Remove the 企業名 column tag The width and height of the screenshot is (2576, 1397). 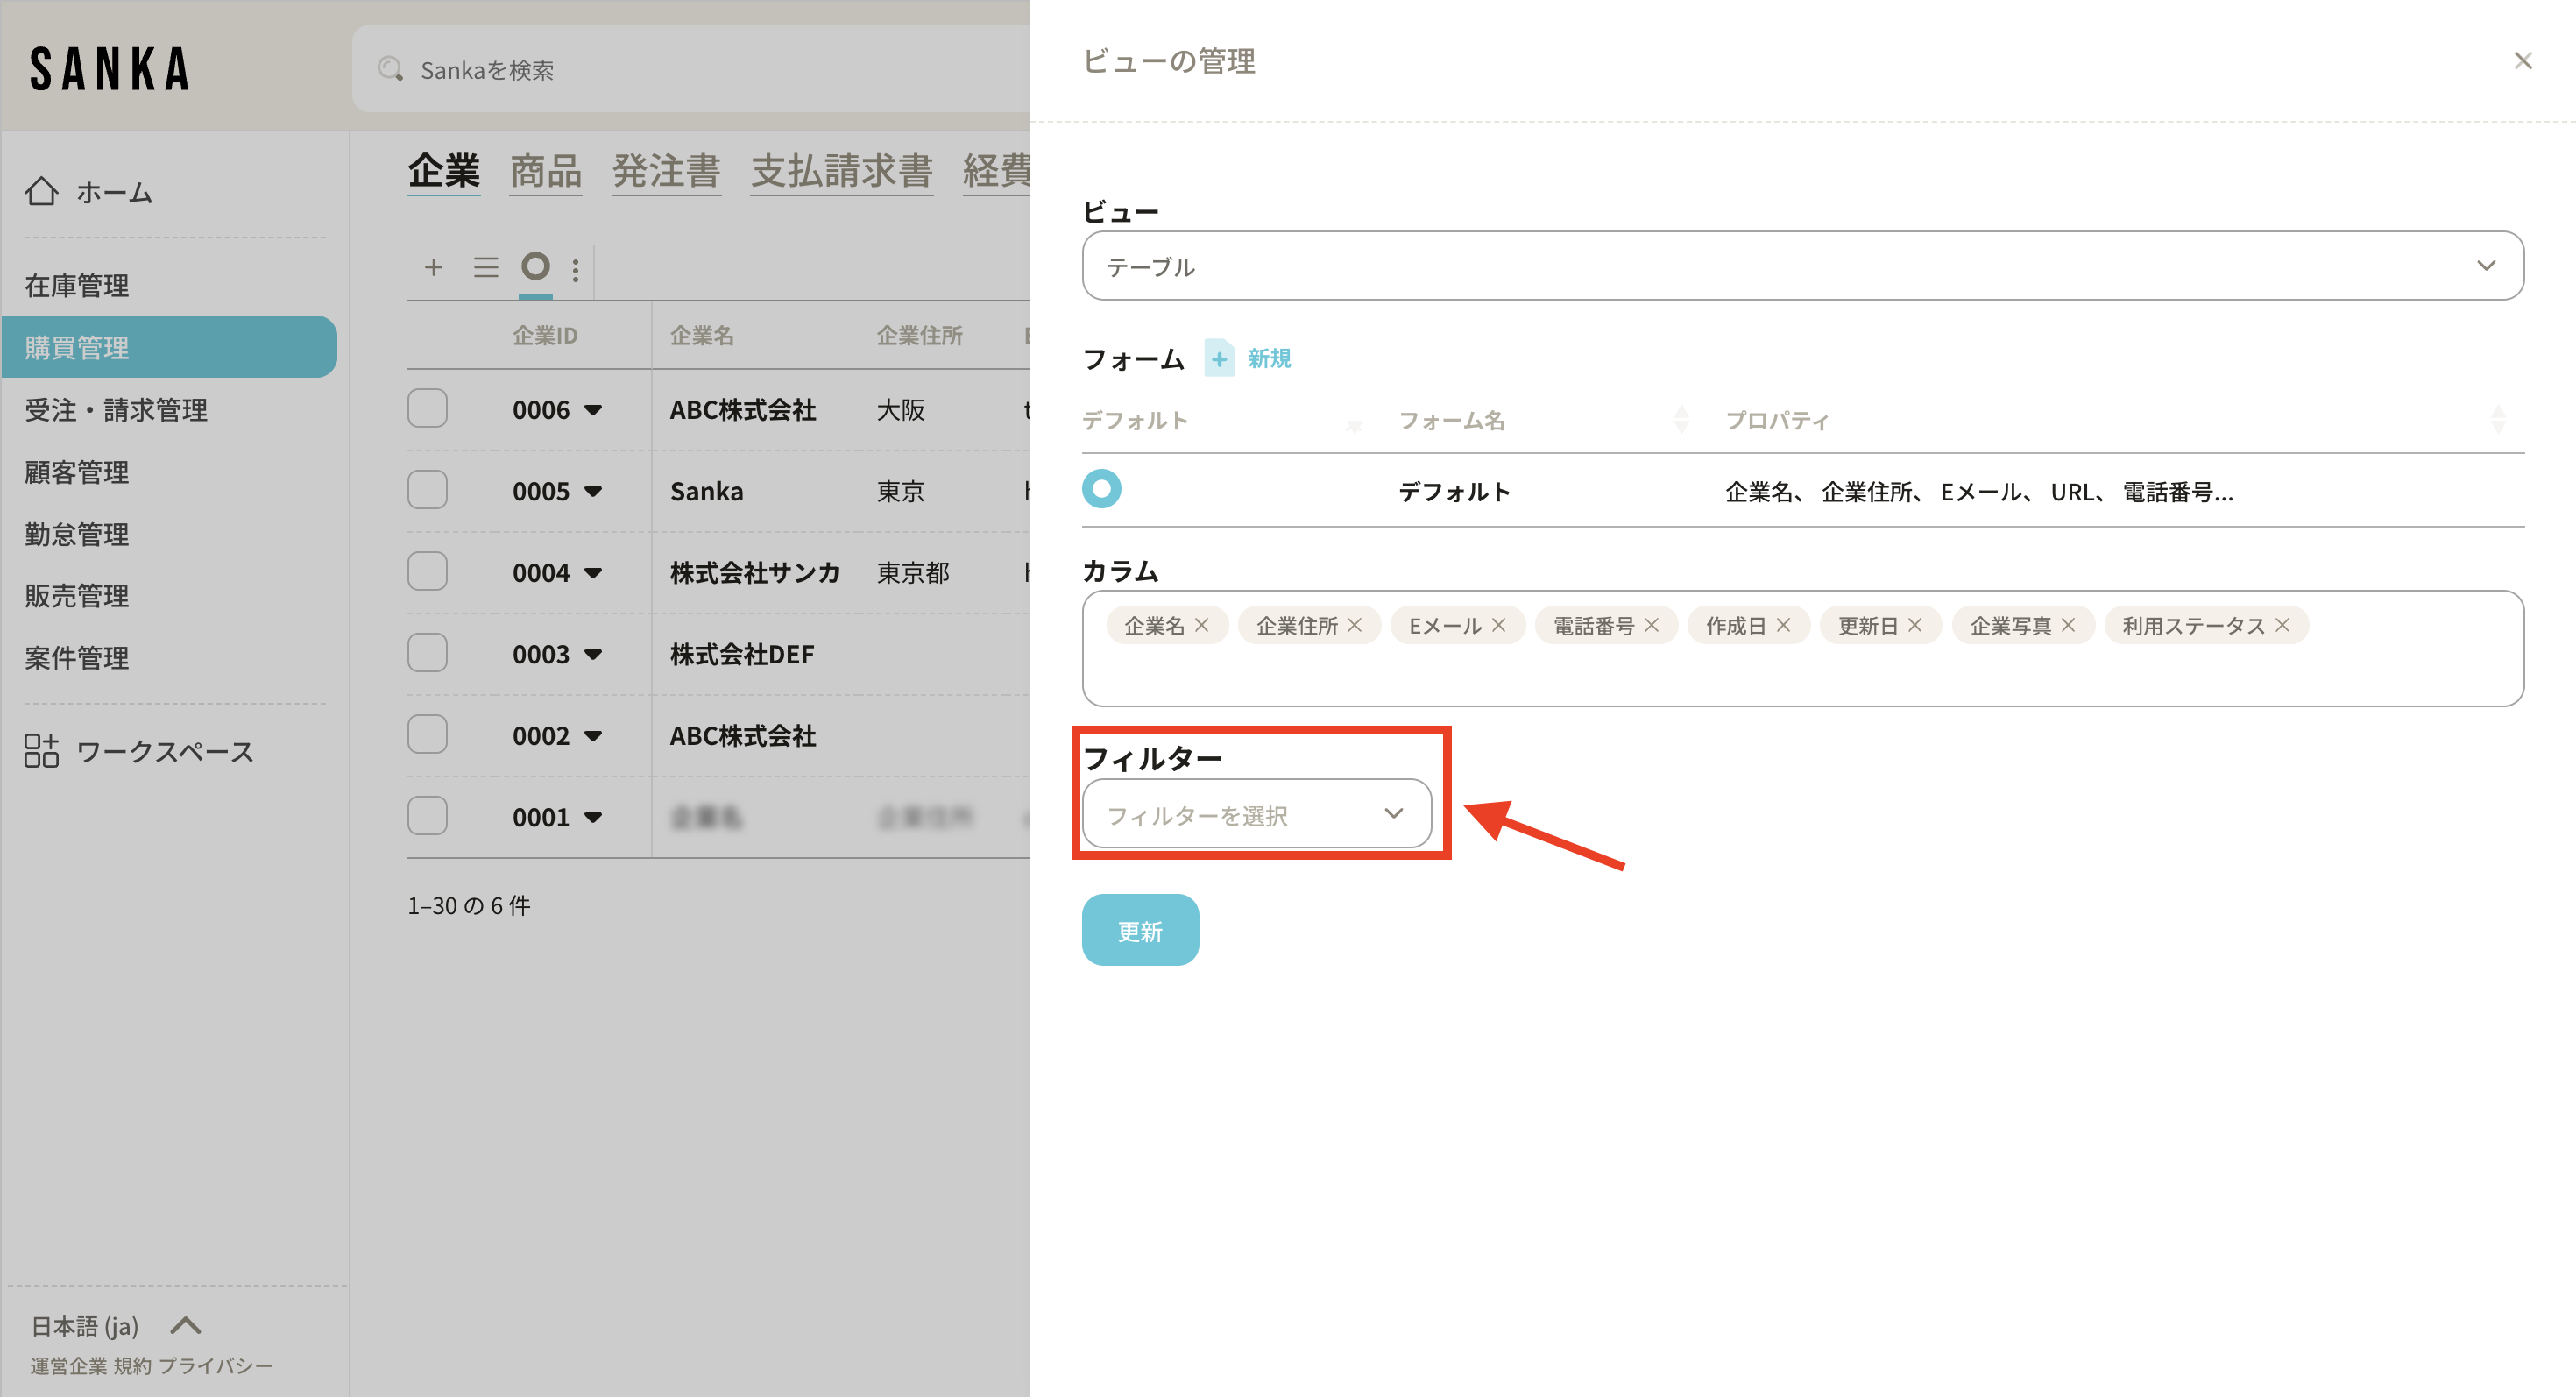point(1202,625)
